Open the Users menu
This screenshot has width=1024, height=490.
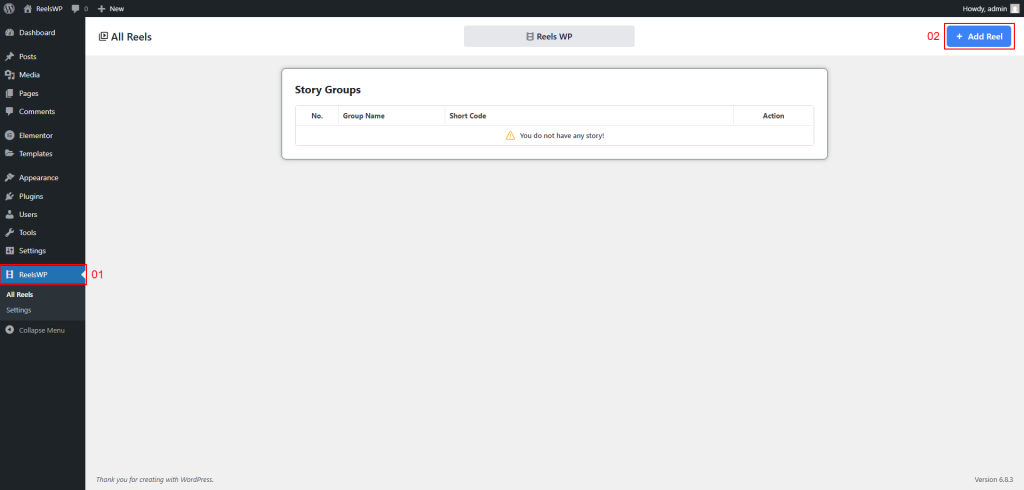[28, 214]
